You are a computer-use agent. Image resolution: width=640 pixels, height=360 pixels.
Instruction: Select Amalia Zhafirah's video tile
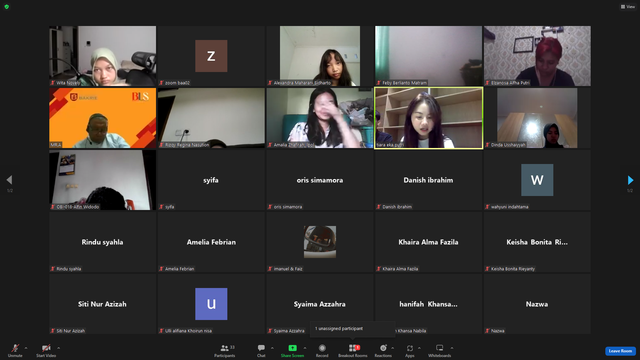(320, 118)
